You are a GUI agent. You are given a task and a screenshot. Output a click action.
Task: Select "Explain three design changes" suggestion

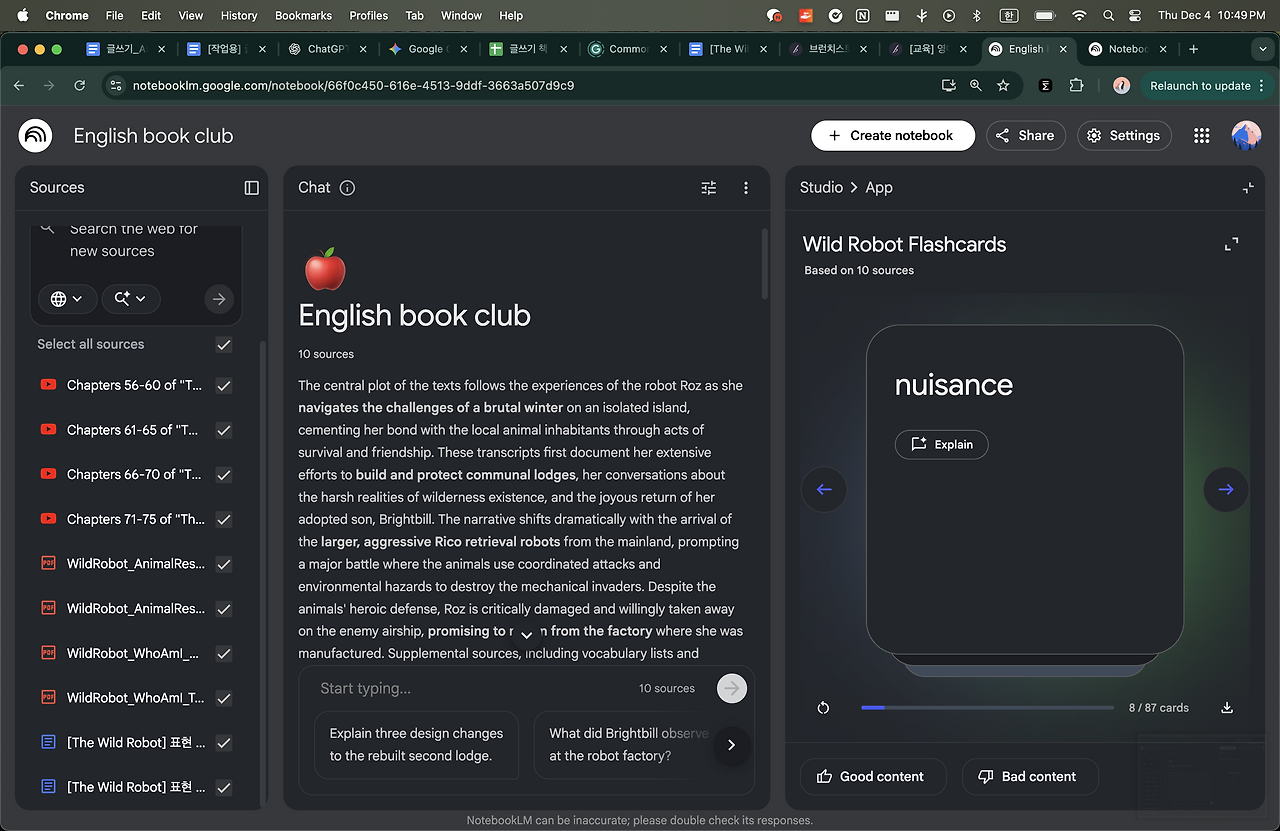417,745
